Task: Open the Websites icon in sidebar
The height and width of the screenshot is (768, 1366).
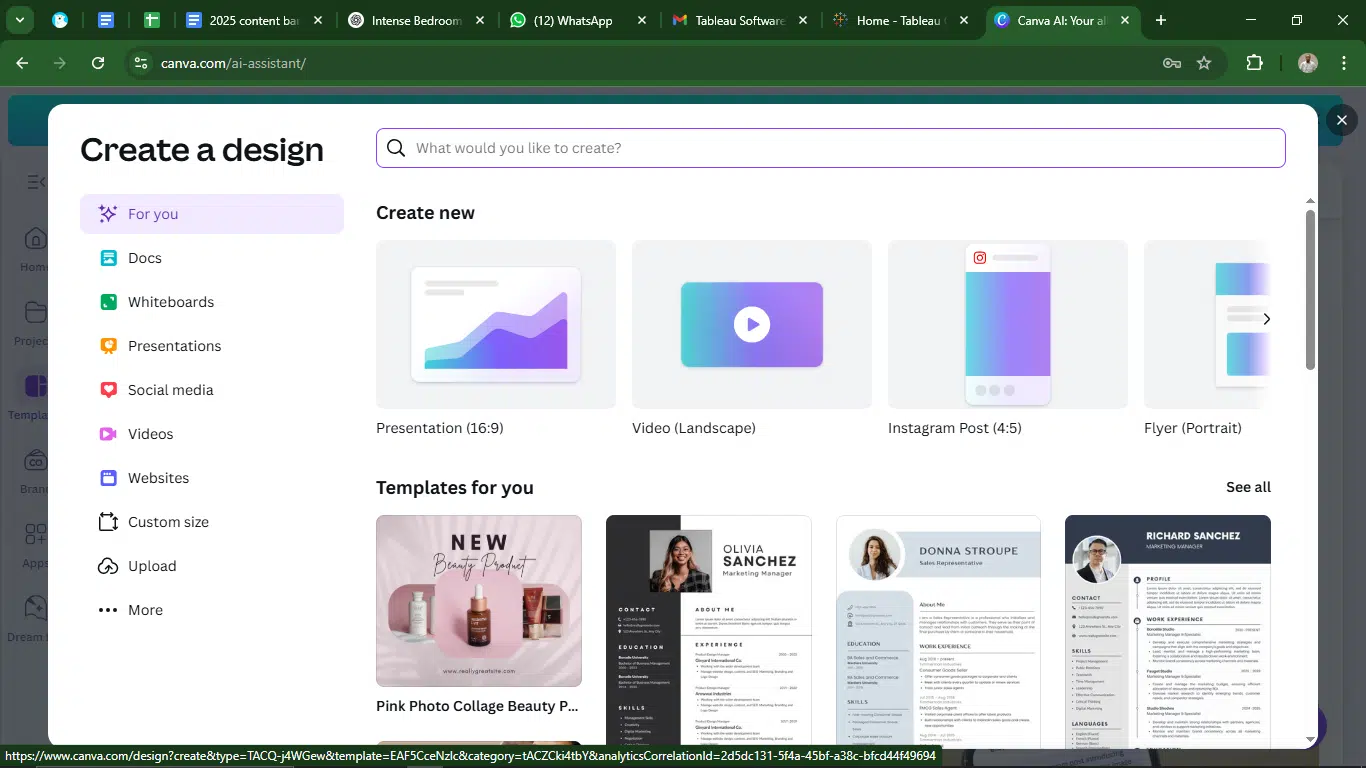Action: (x=108, y=478)
